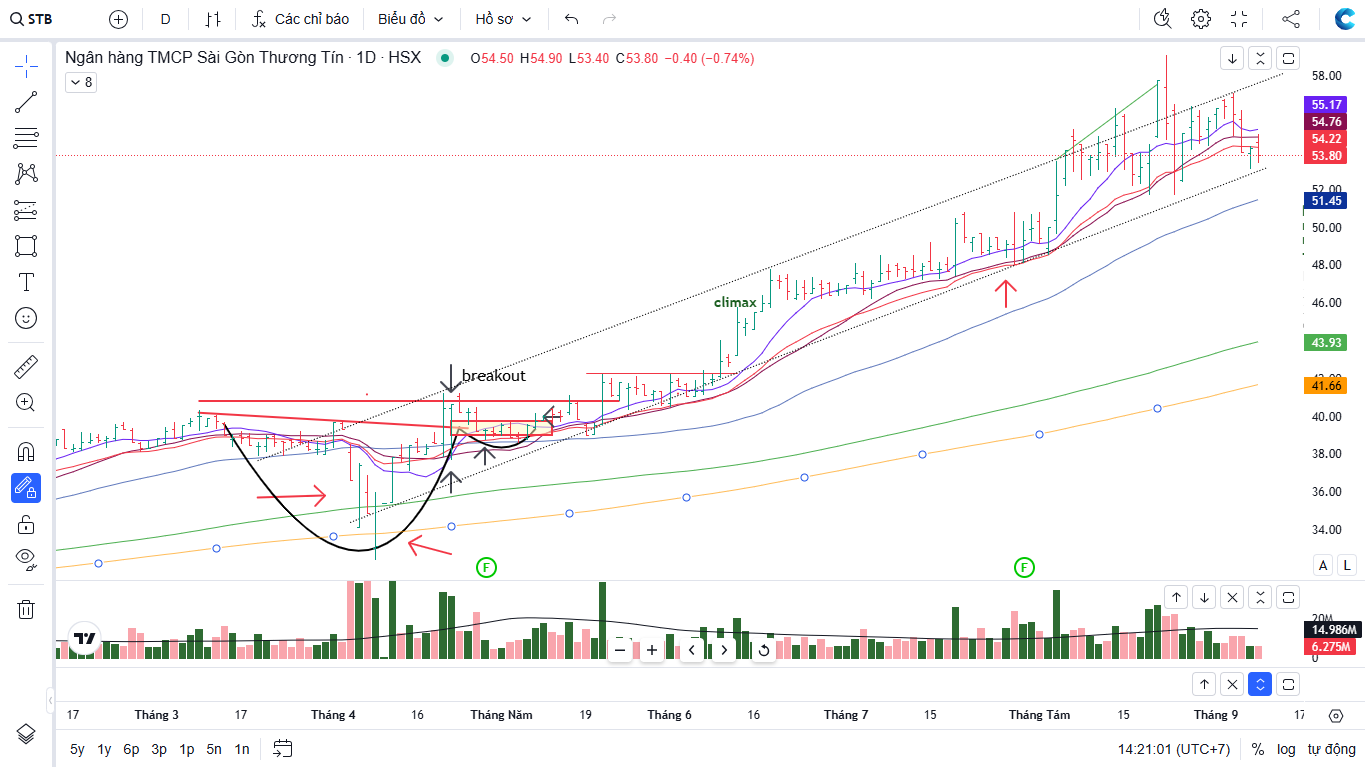Toggle lock all drawing tools
1365x767 pixels.
pyautogui.click(x=26, y=524)
